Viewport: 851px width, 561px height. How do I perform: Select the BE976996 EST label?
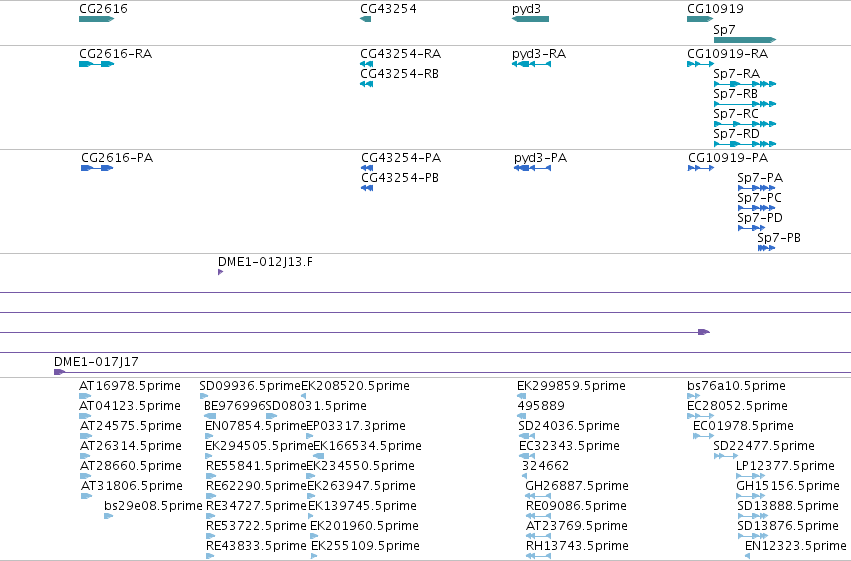(x=234, y=406)
